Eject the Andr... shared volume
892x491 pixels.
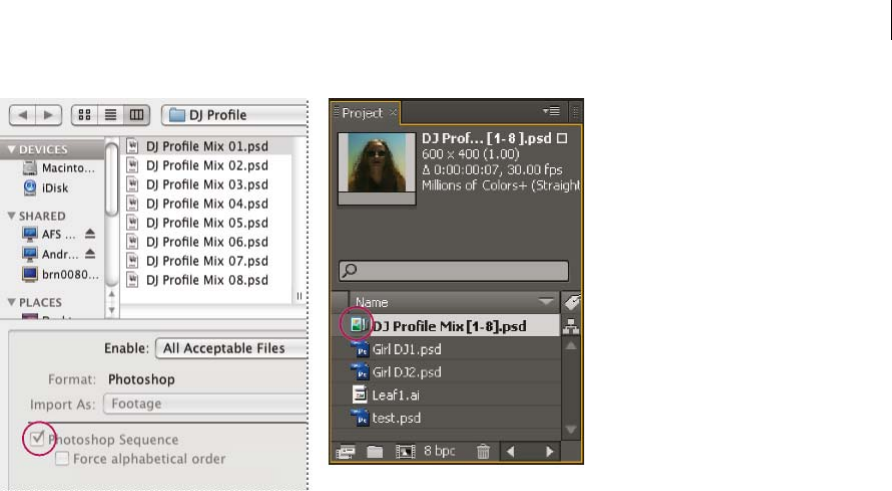(x=90, y=254)
